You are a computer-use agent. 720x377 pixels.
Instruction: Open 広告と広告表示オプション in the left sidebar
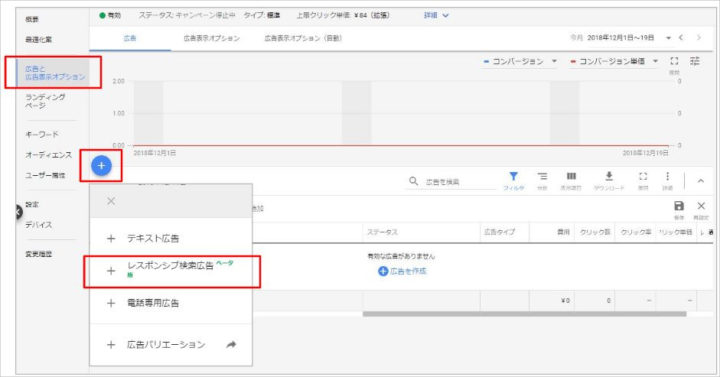coord(55,73)
